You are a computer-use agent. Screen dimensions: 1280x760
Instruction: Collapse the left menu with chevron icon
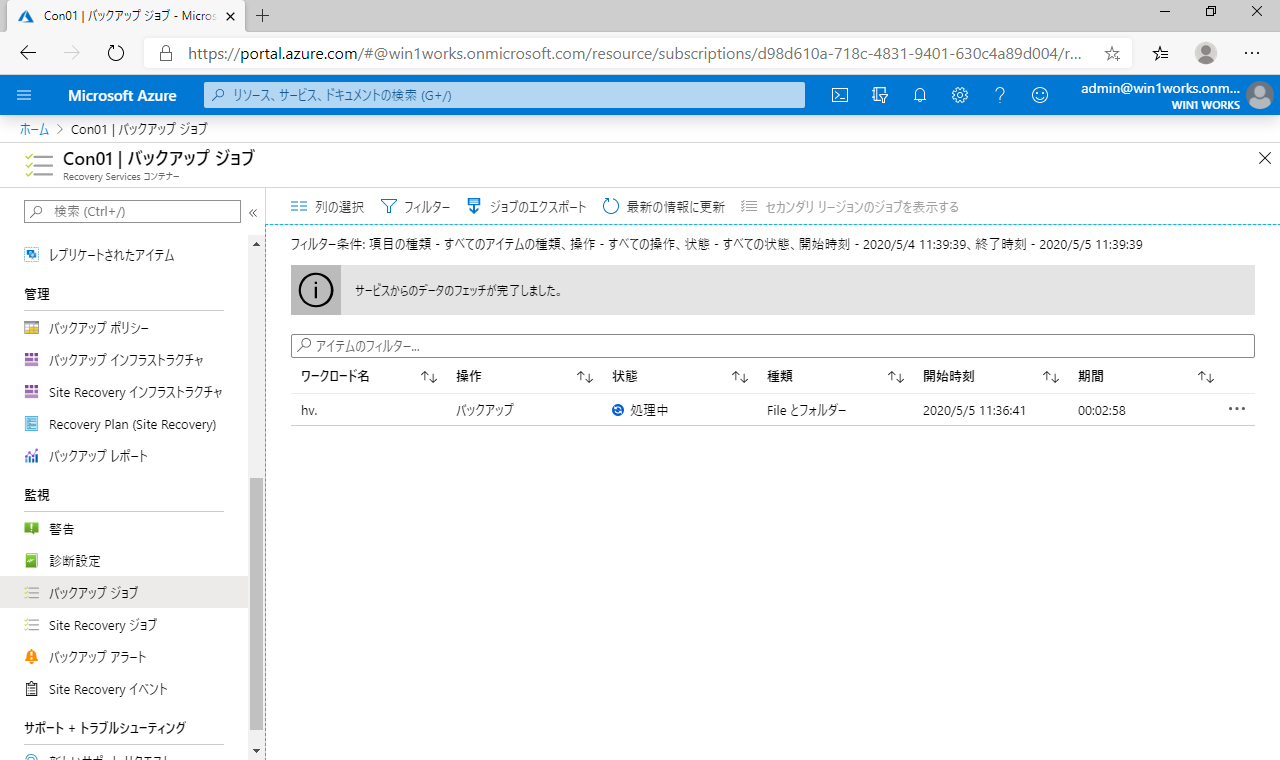tap(253, 212)
